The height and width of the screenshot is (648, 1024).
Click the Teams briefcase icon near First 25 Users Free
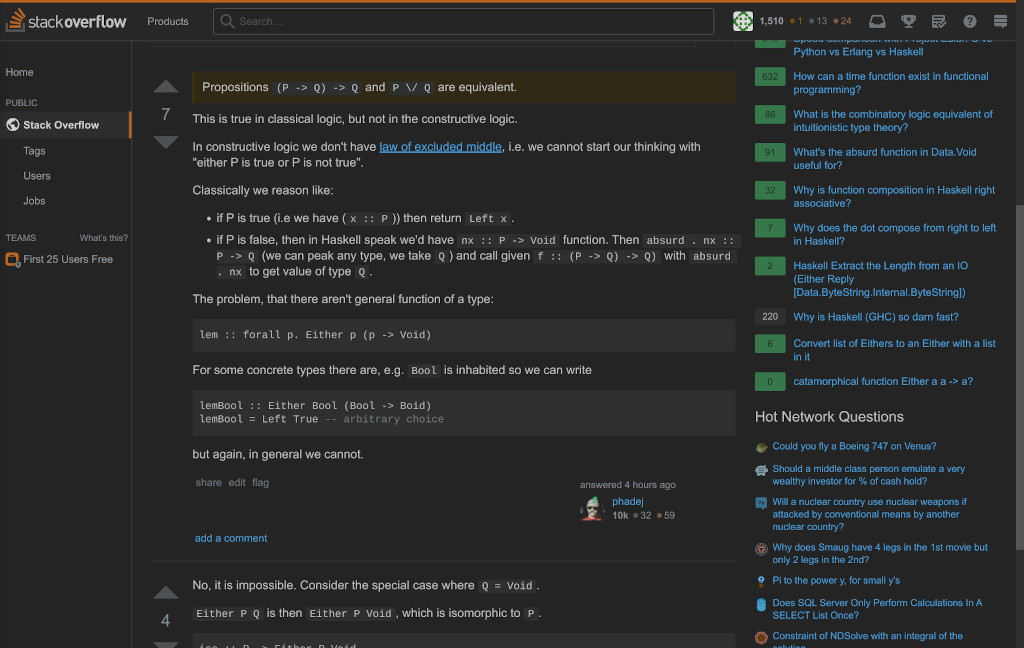tap(13, 259)
